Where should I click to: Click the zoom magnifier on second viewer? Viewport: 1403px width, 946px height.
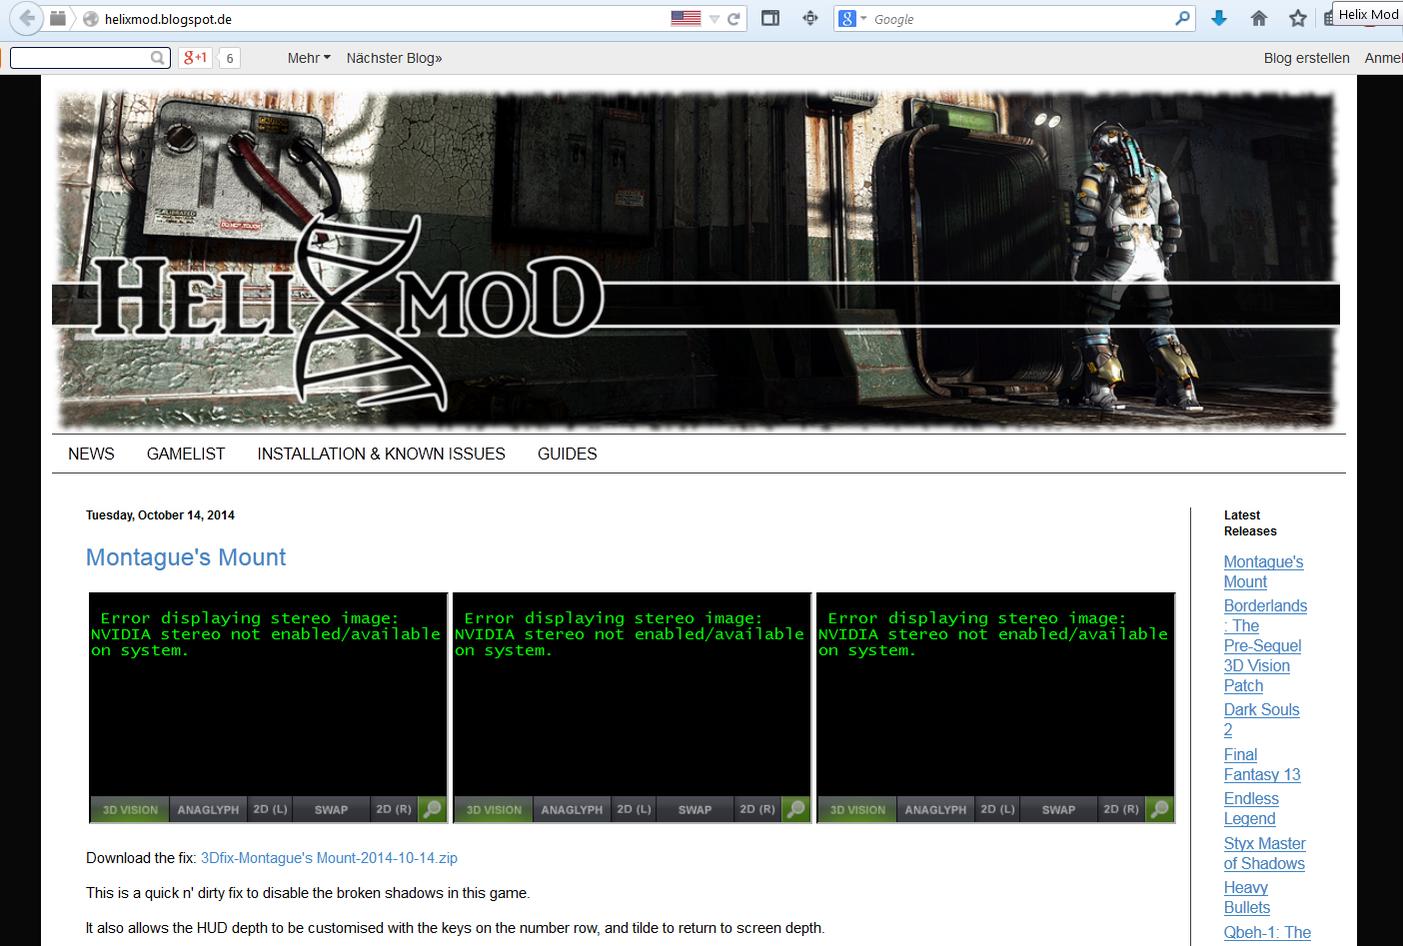[x=796, y=810]
